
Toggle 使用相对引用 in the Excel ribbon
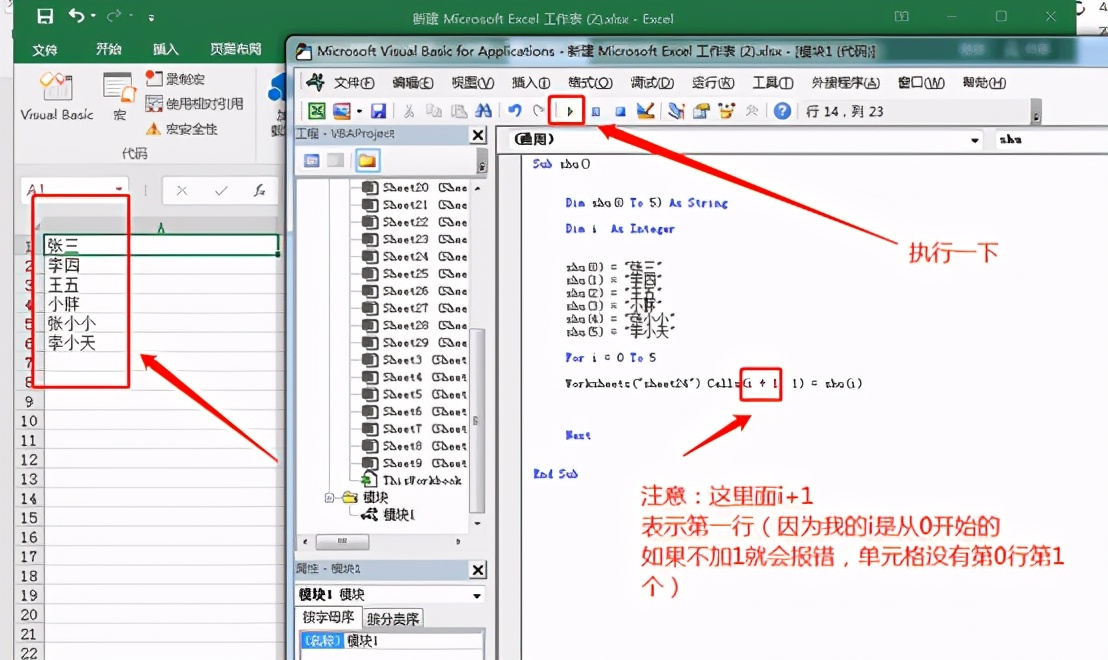194,104
